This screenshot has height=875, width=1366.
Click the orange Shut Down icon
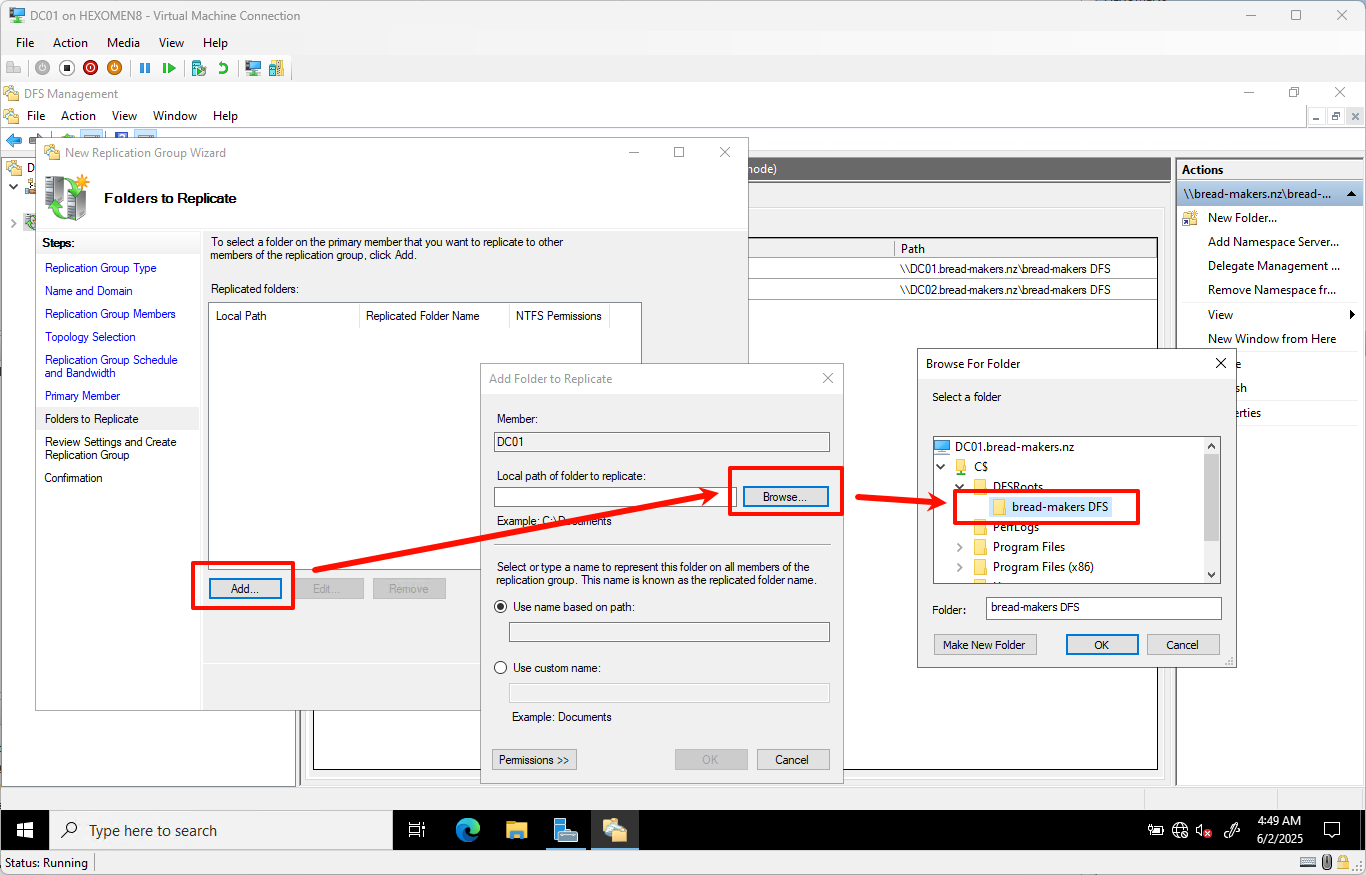[115, 68]
